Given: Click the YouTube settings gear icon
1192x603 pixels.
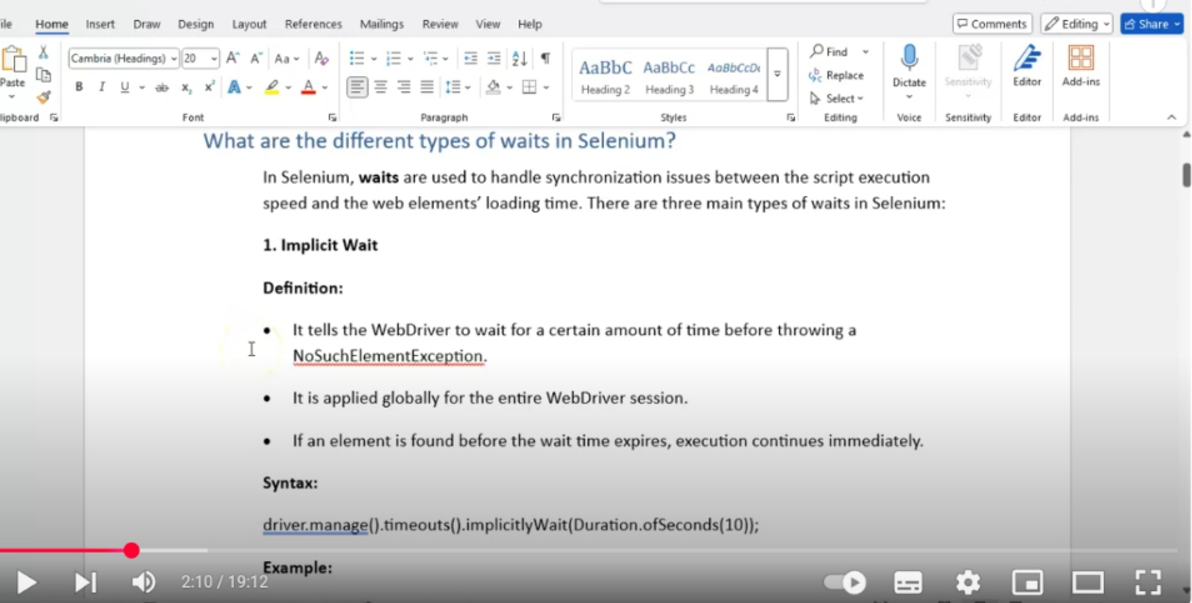Looking at the screenshot, I should (x=968, y=582).
